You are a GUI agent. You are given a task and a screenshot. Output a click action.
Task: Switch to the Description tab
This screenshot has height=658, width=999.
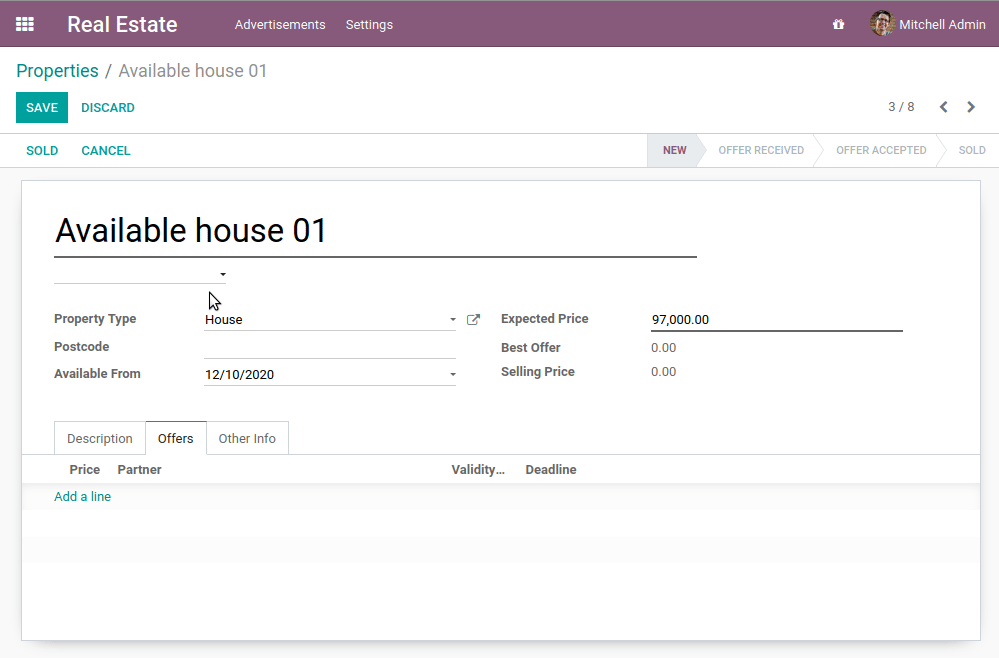click(99, 438)
